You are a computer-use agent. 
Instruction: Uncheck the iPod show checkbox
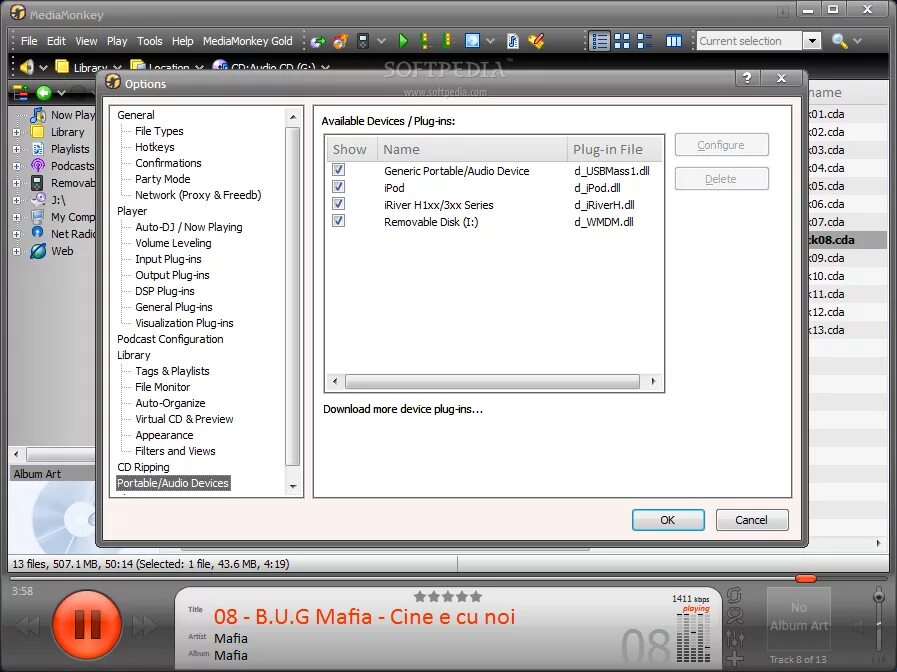tap(339, 186)
